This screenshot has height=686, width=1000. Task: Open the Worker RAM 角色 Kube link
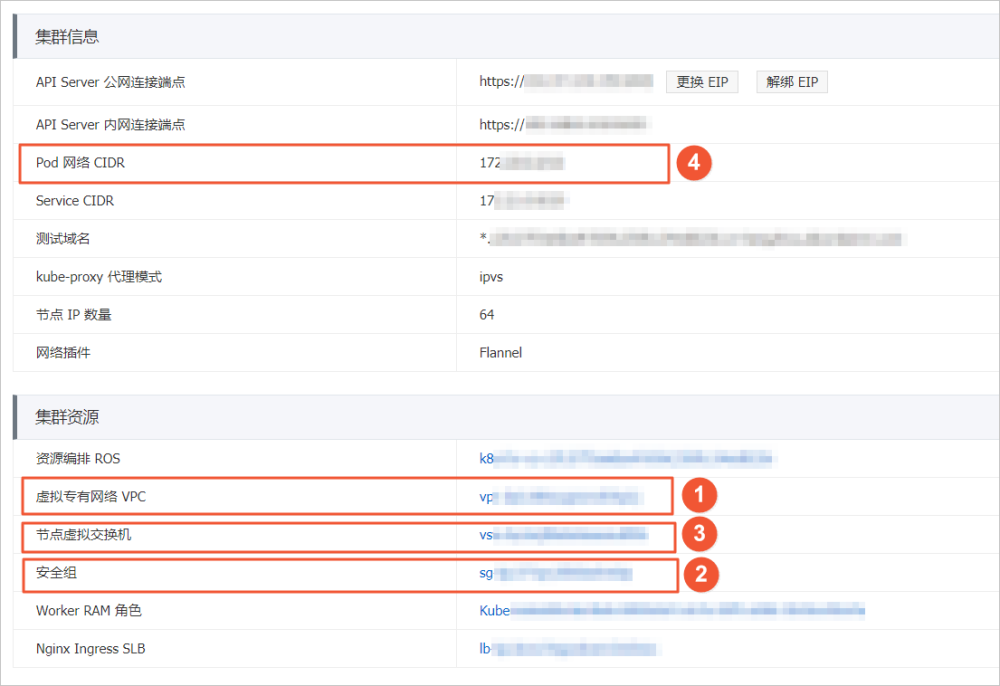(x=672, y=611)
